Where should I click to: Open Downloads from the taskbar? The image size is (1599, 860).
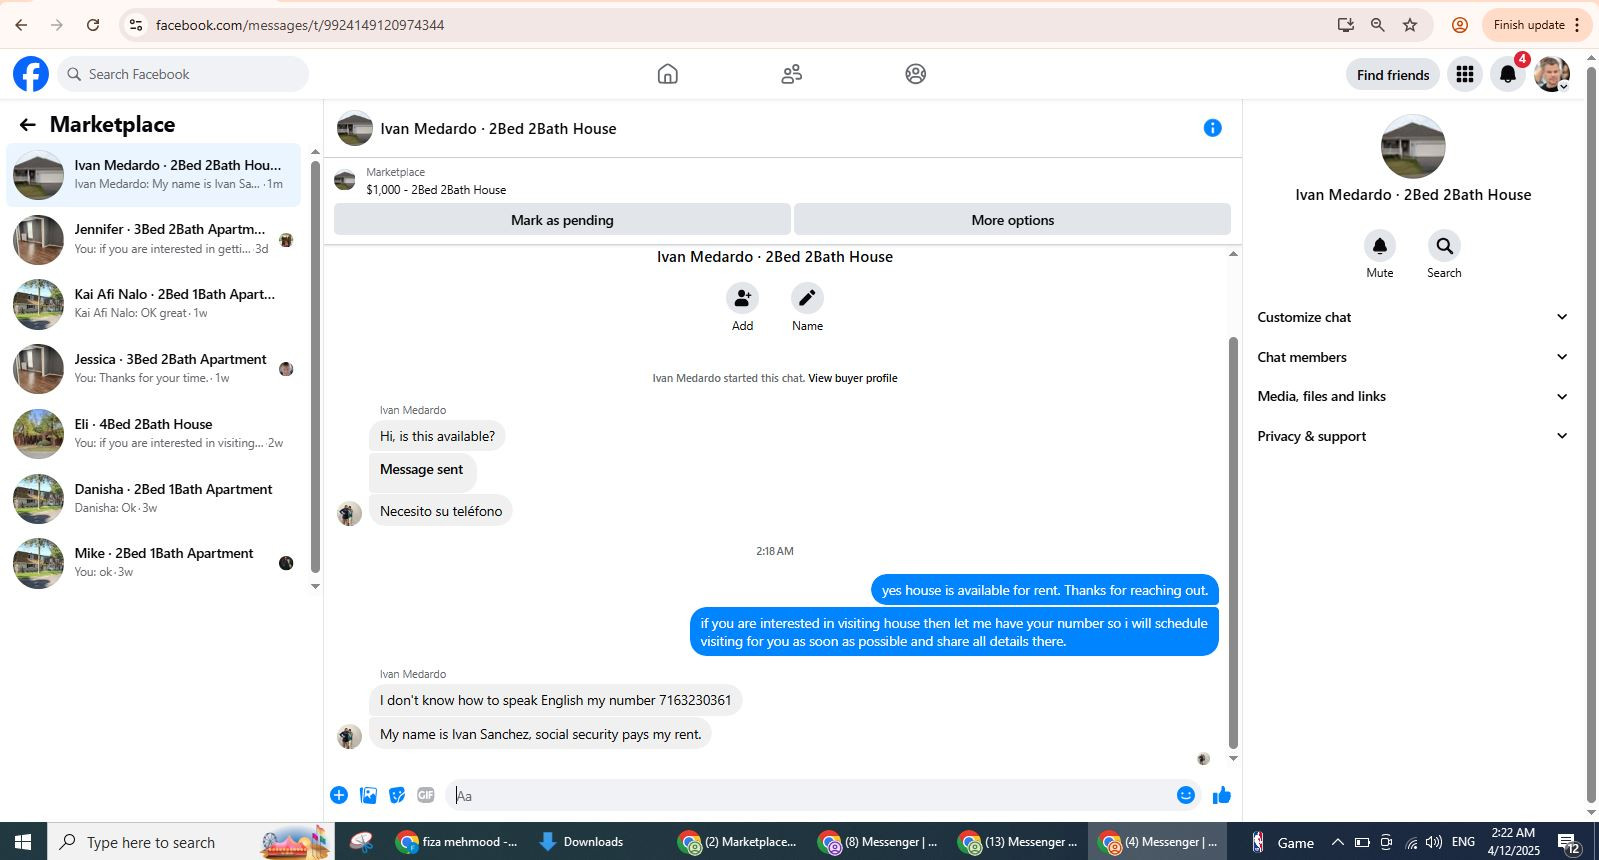click(581, 842)
